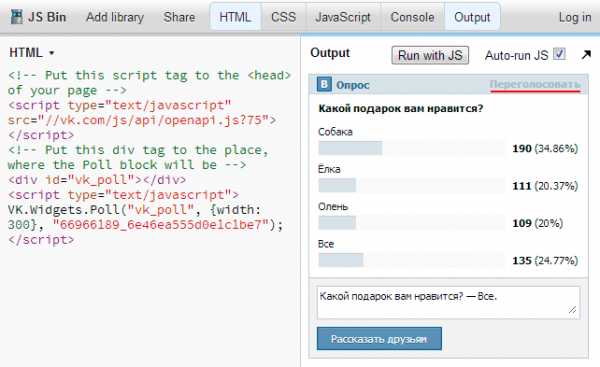This screenshot has width=600, height=367.
Task: Click the Run with JS button
Action: 430,55
